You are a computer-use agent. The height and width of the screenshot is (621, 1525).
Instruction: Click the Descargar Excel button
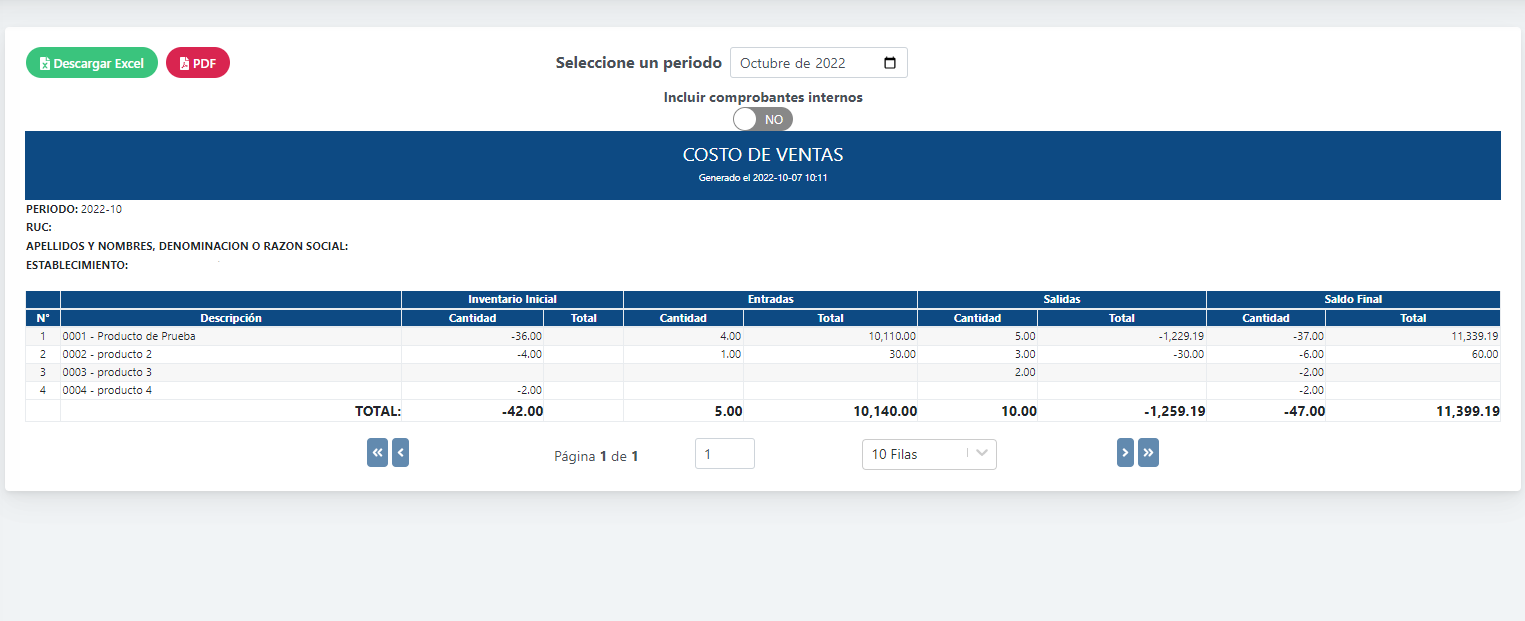click(x=91, y=63)
